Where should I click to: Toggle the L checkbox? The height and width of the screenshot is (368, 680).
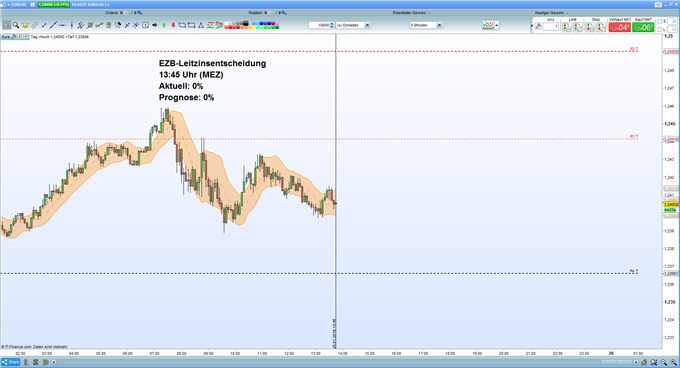pos(660,29)
